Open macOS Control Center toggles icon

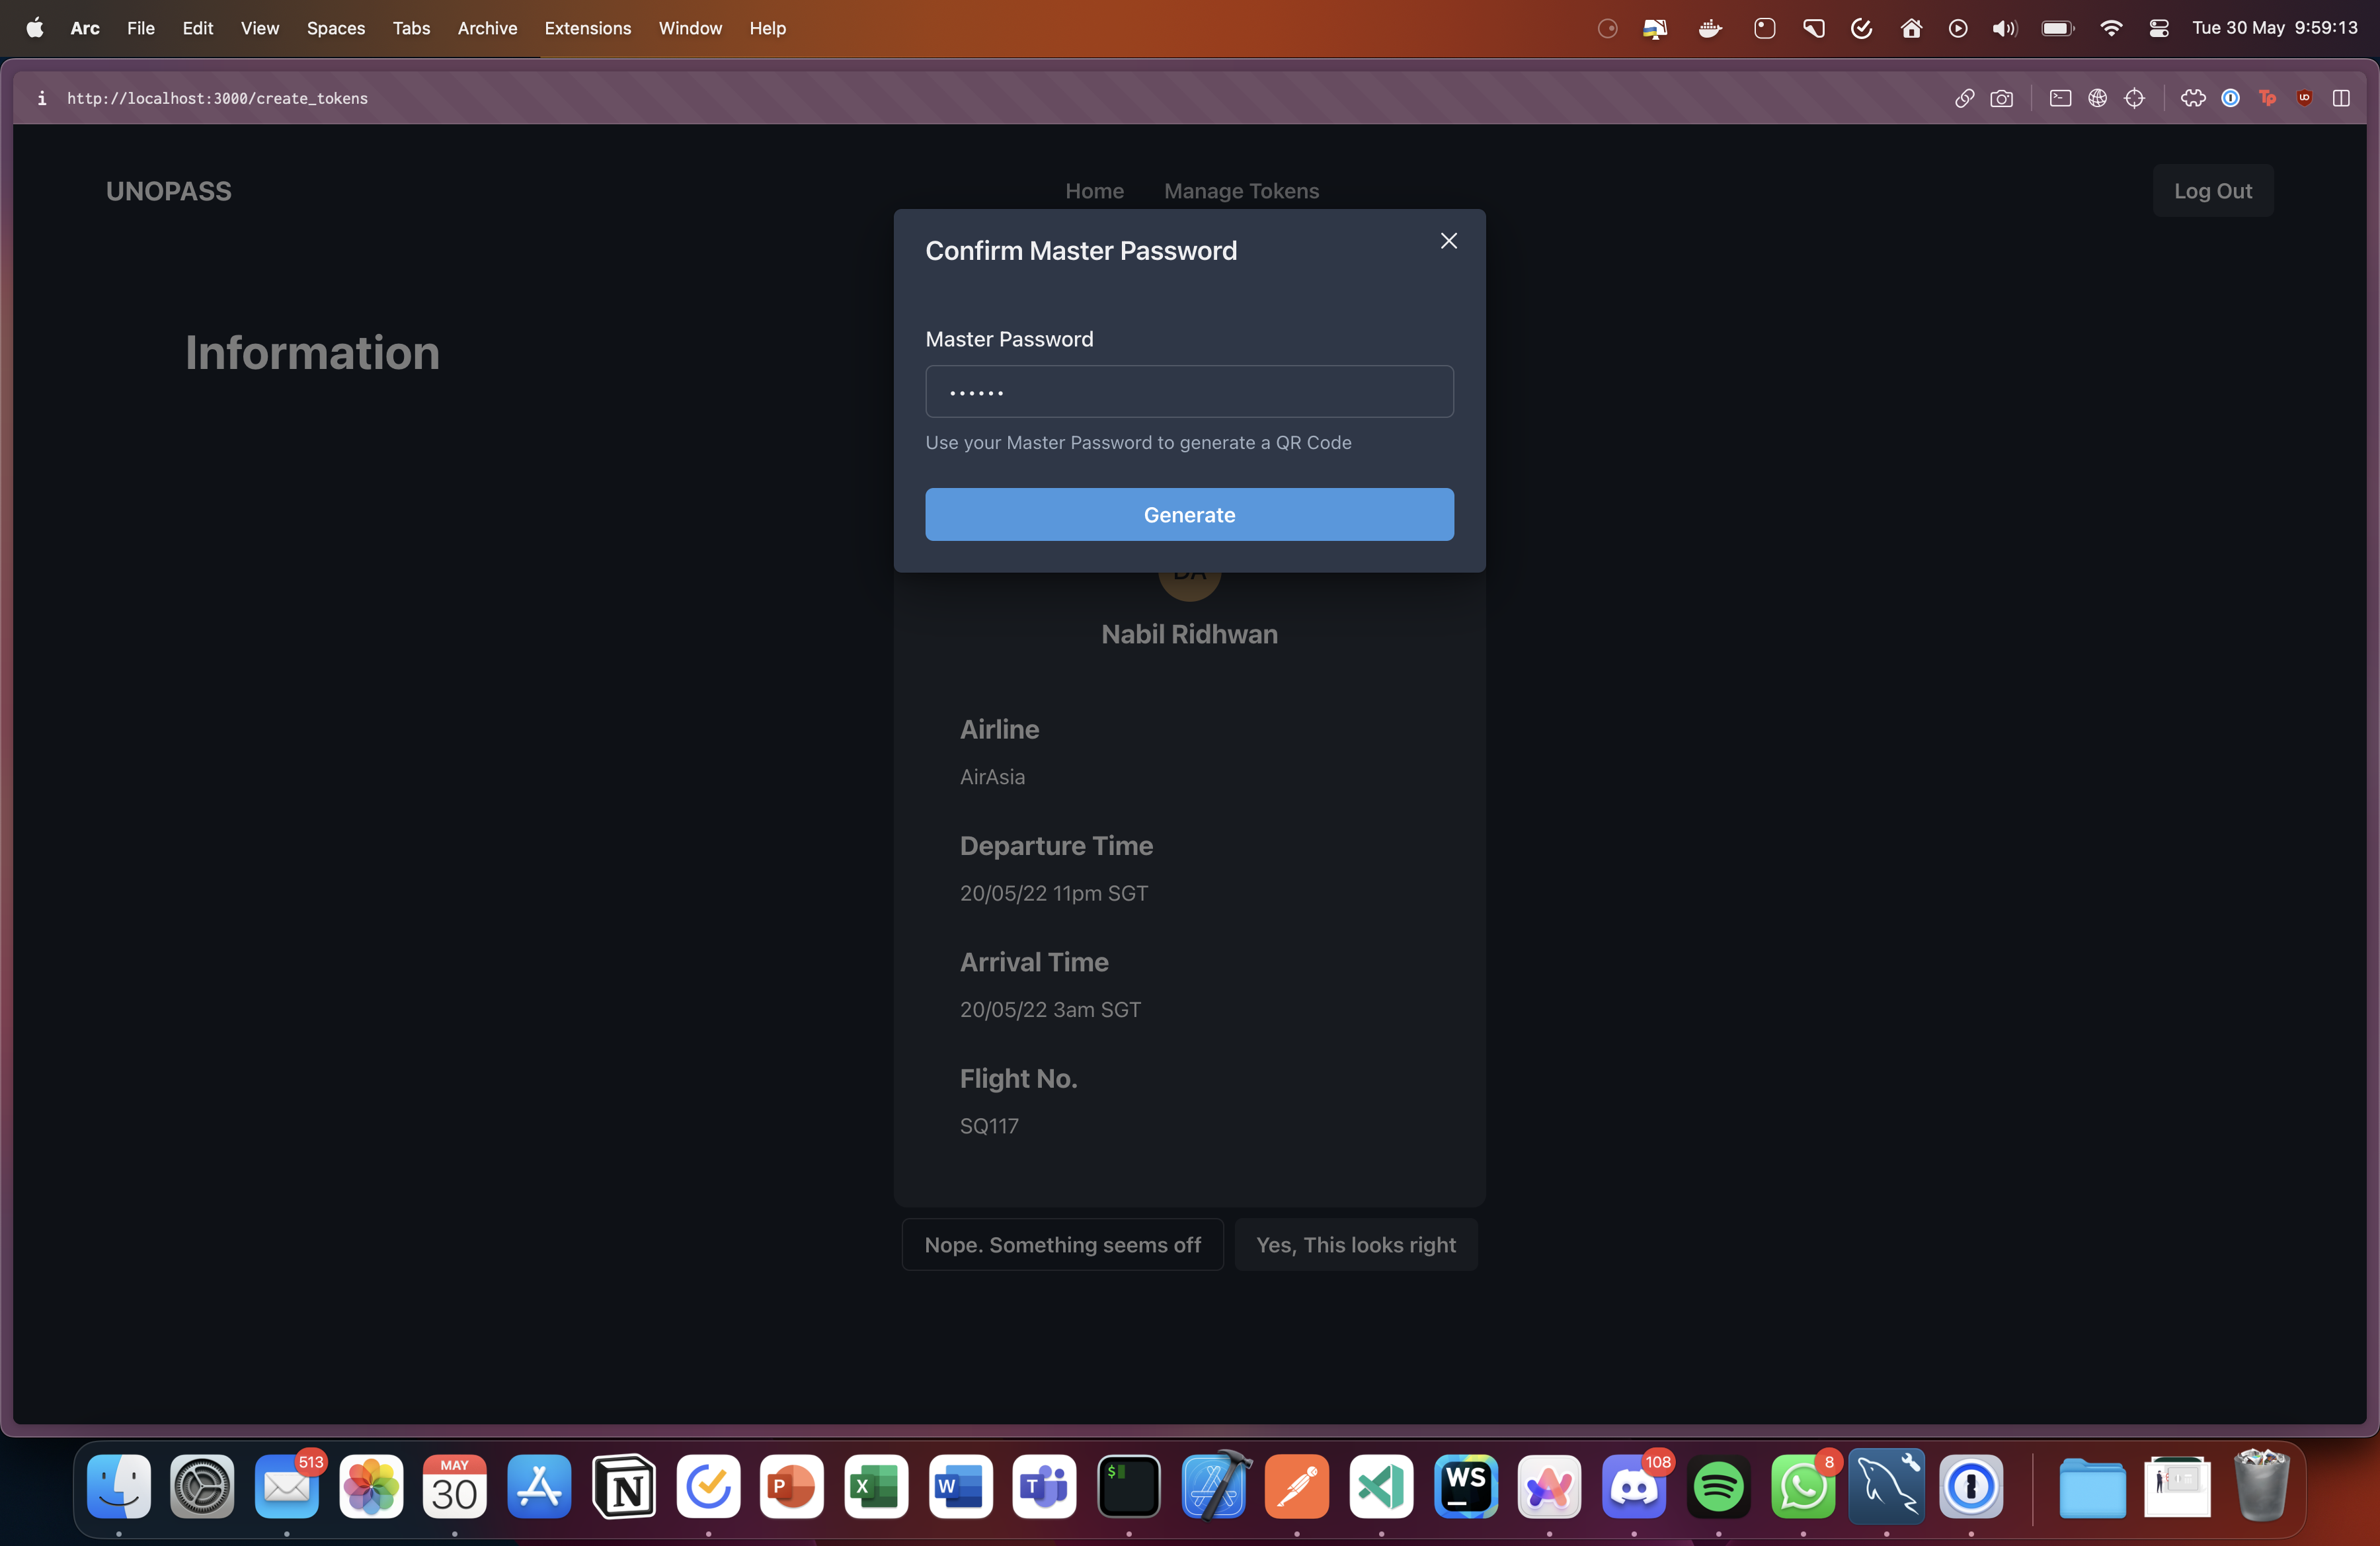2158,28
